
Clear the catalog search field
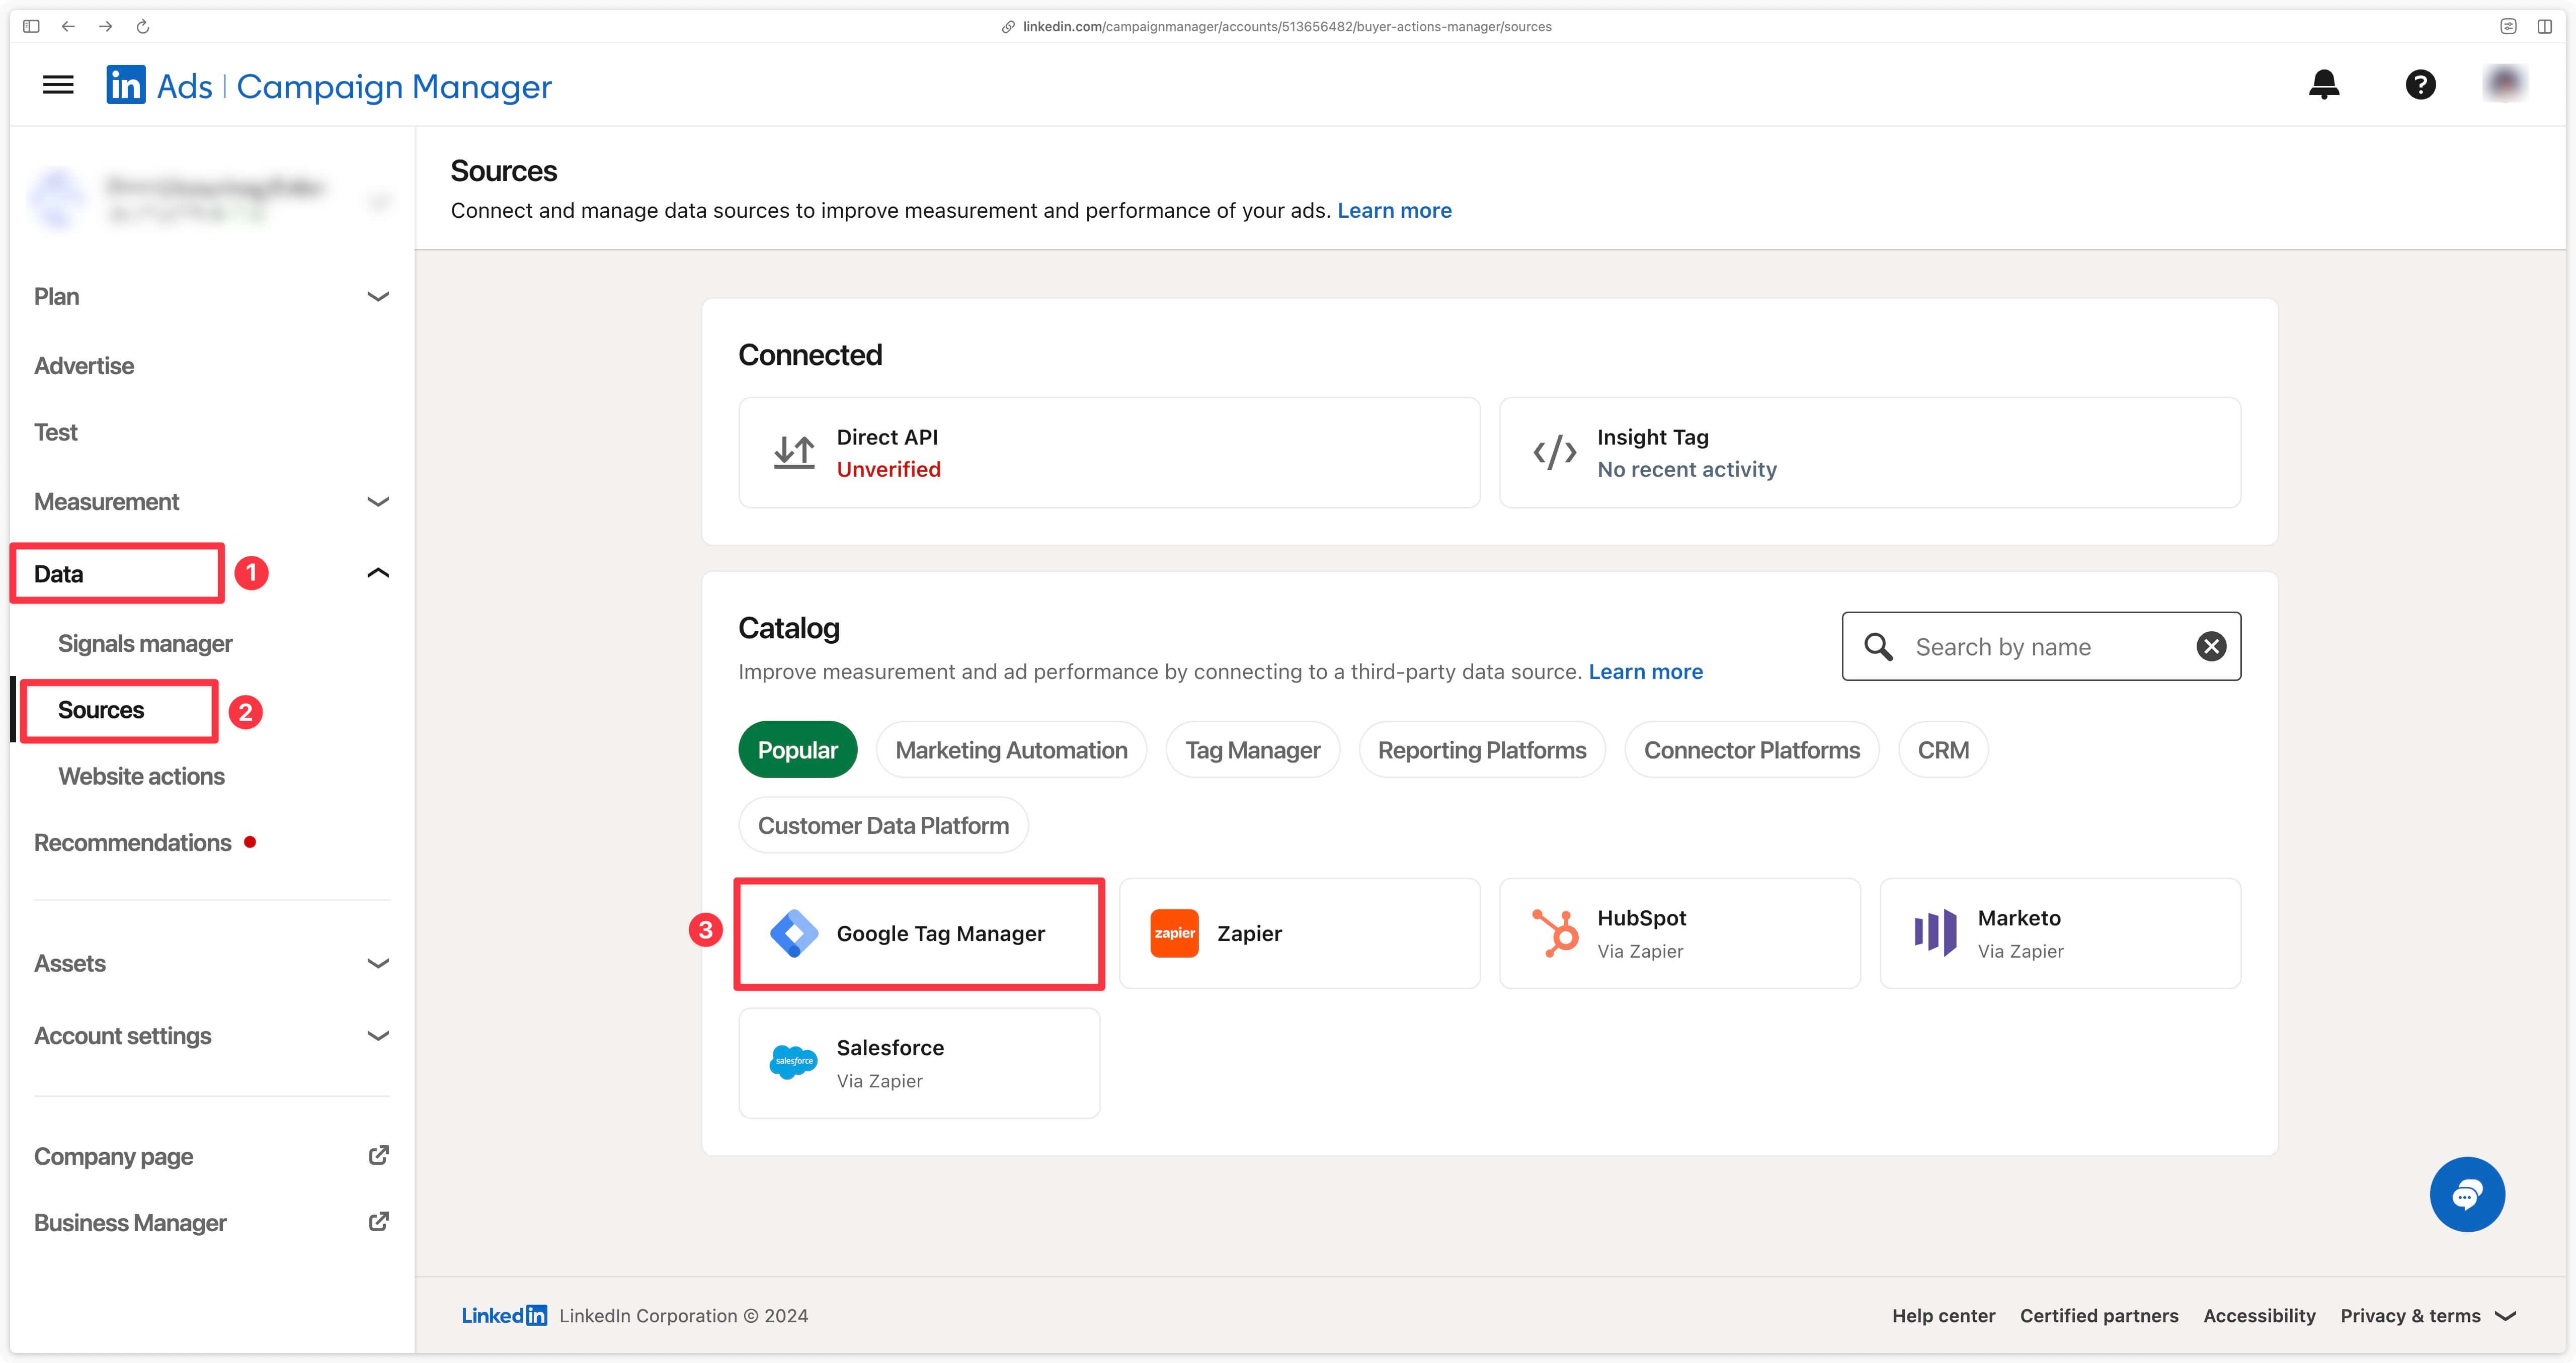point(2211,647)
